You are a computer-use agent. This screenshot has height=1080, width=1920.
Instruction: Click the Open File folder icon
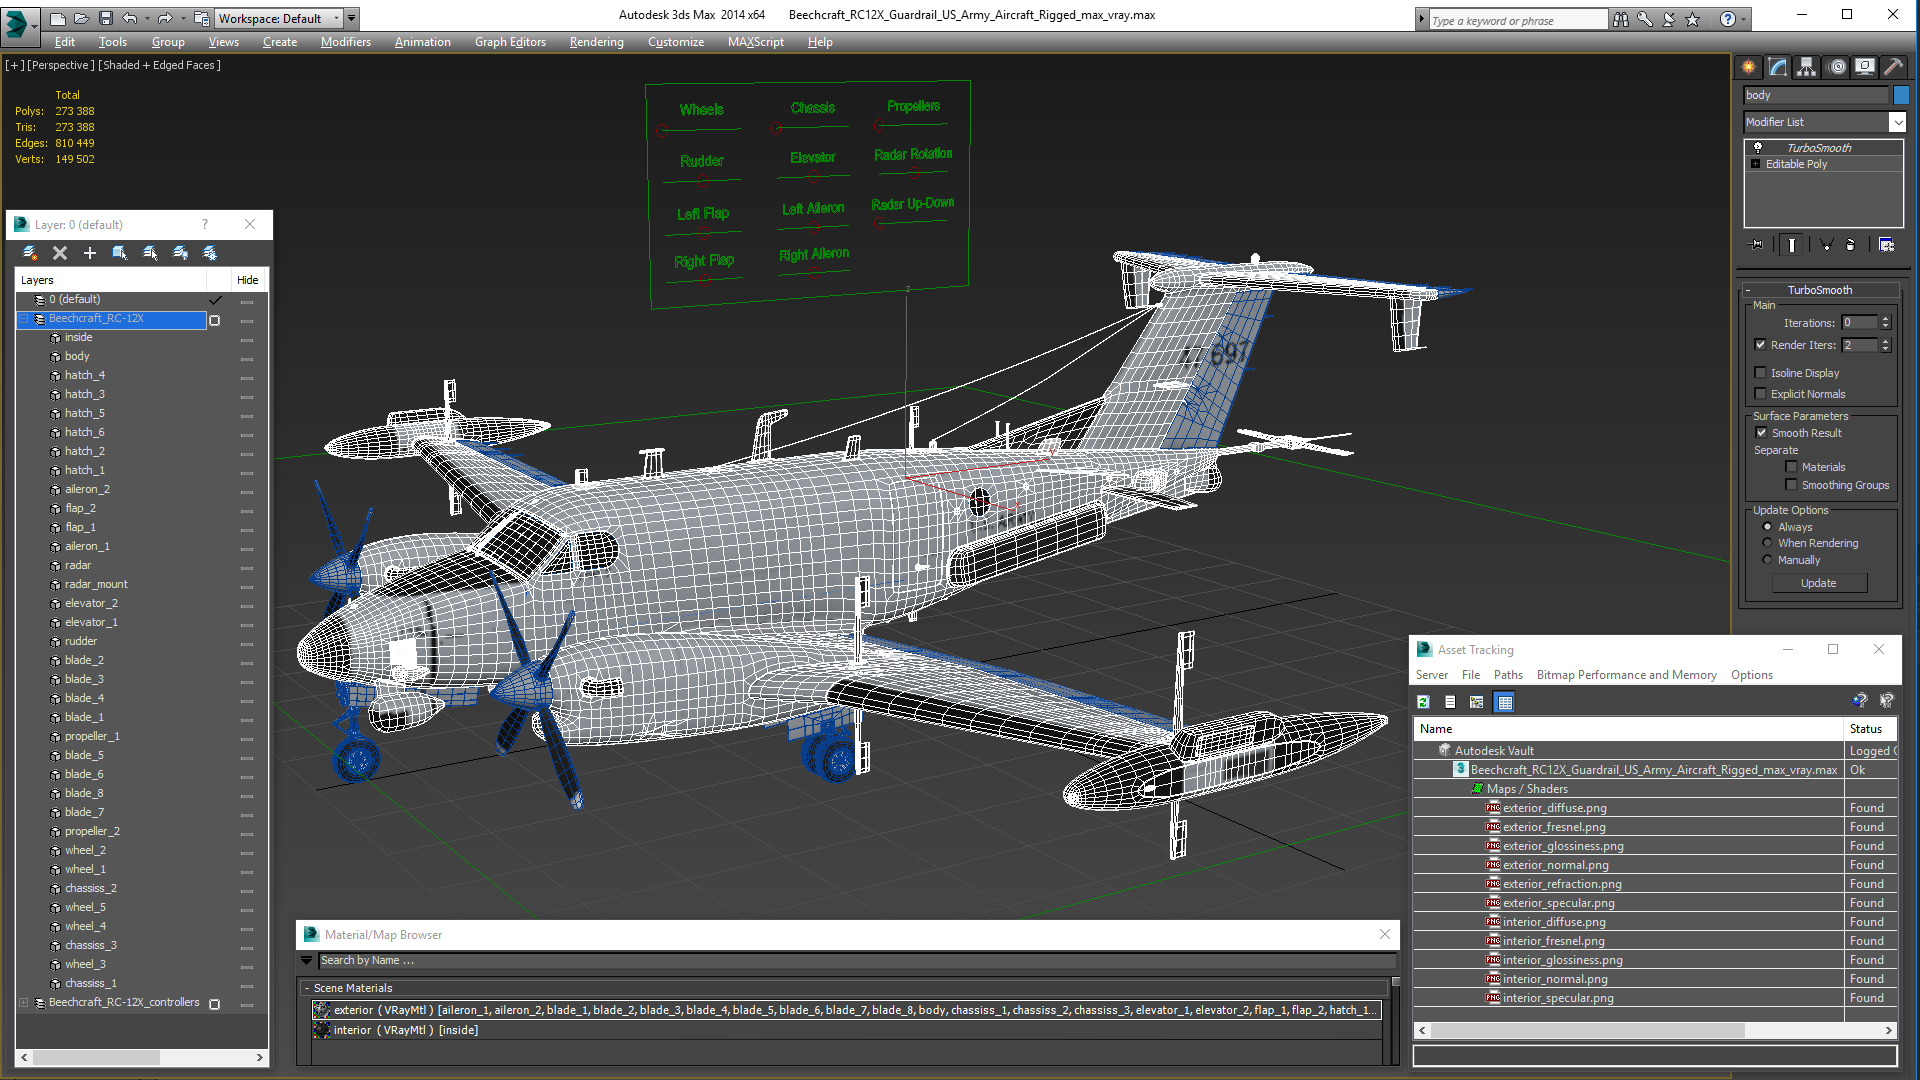click(x=81, y=18)
